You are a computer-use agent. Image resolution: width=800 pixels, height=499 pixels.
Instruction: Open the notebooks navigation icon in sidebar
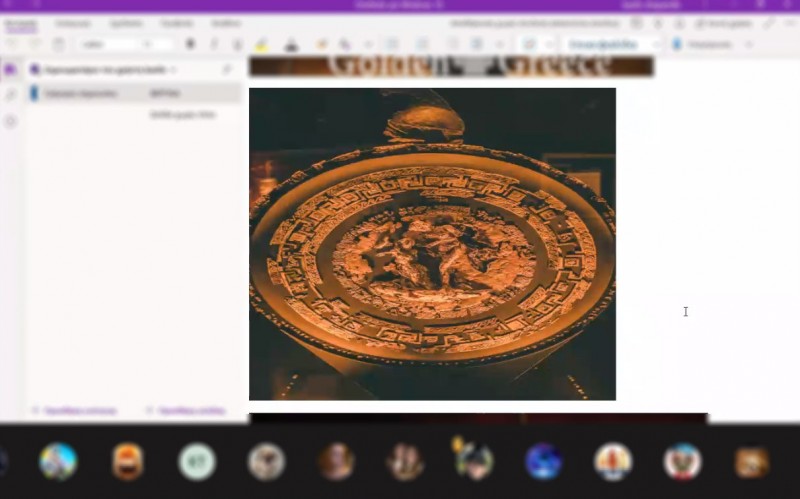tap(10, 69)
